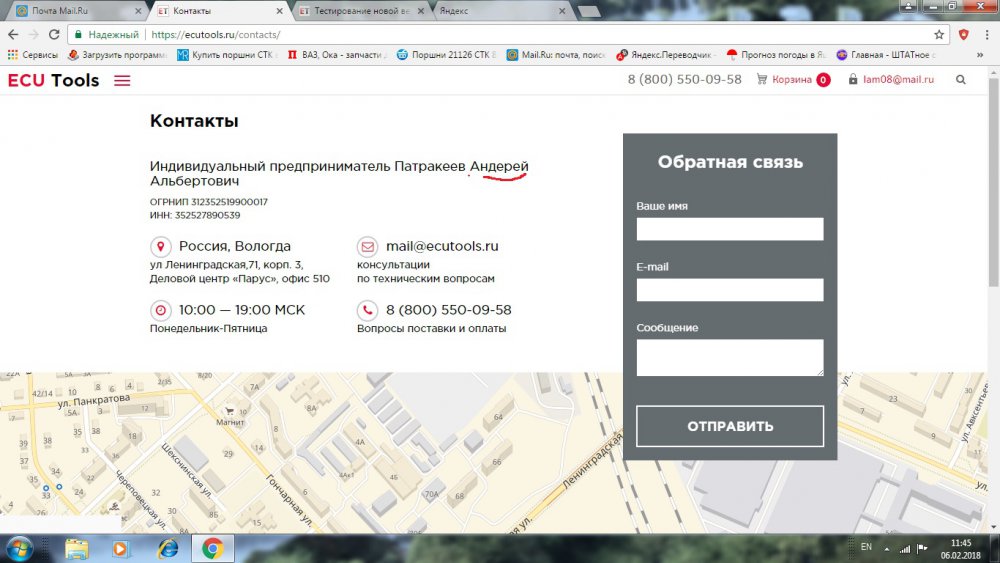Click the header phone number 8 (800) 550-09-58
Viewport: 1000px width, 563px height.
point(684,80)
